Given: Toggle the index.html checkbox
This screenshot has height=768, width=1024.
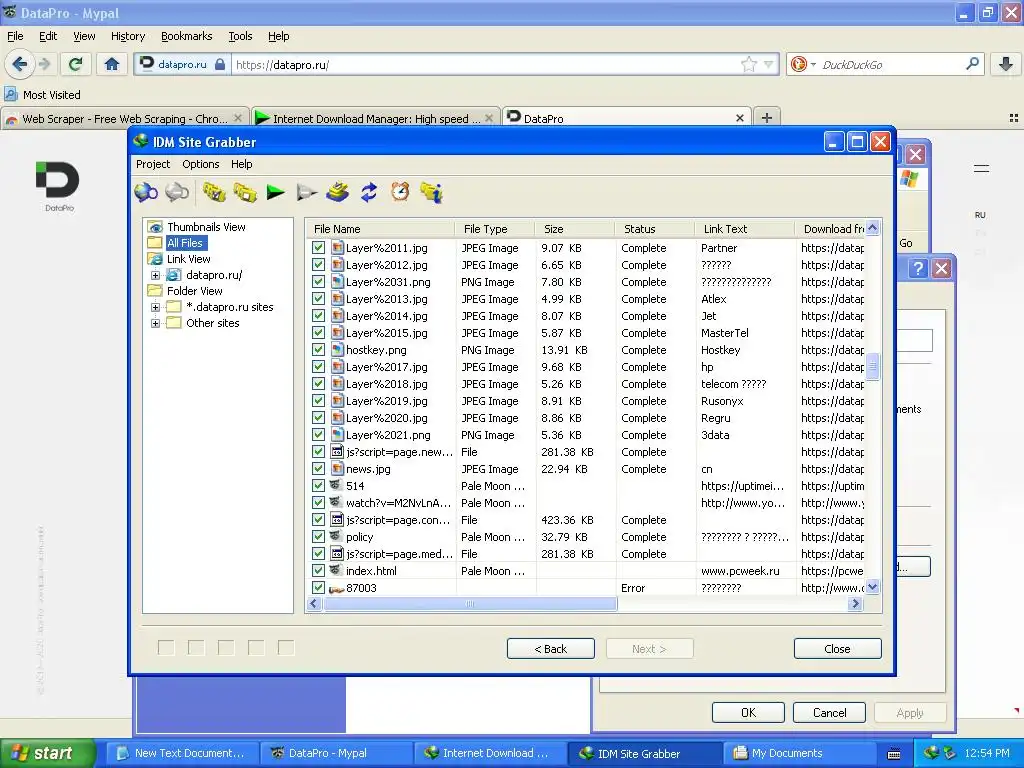Looking at the screenshot, I should 318,571.
